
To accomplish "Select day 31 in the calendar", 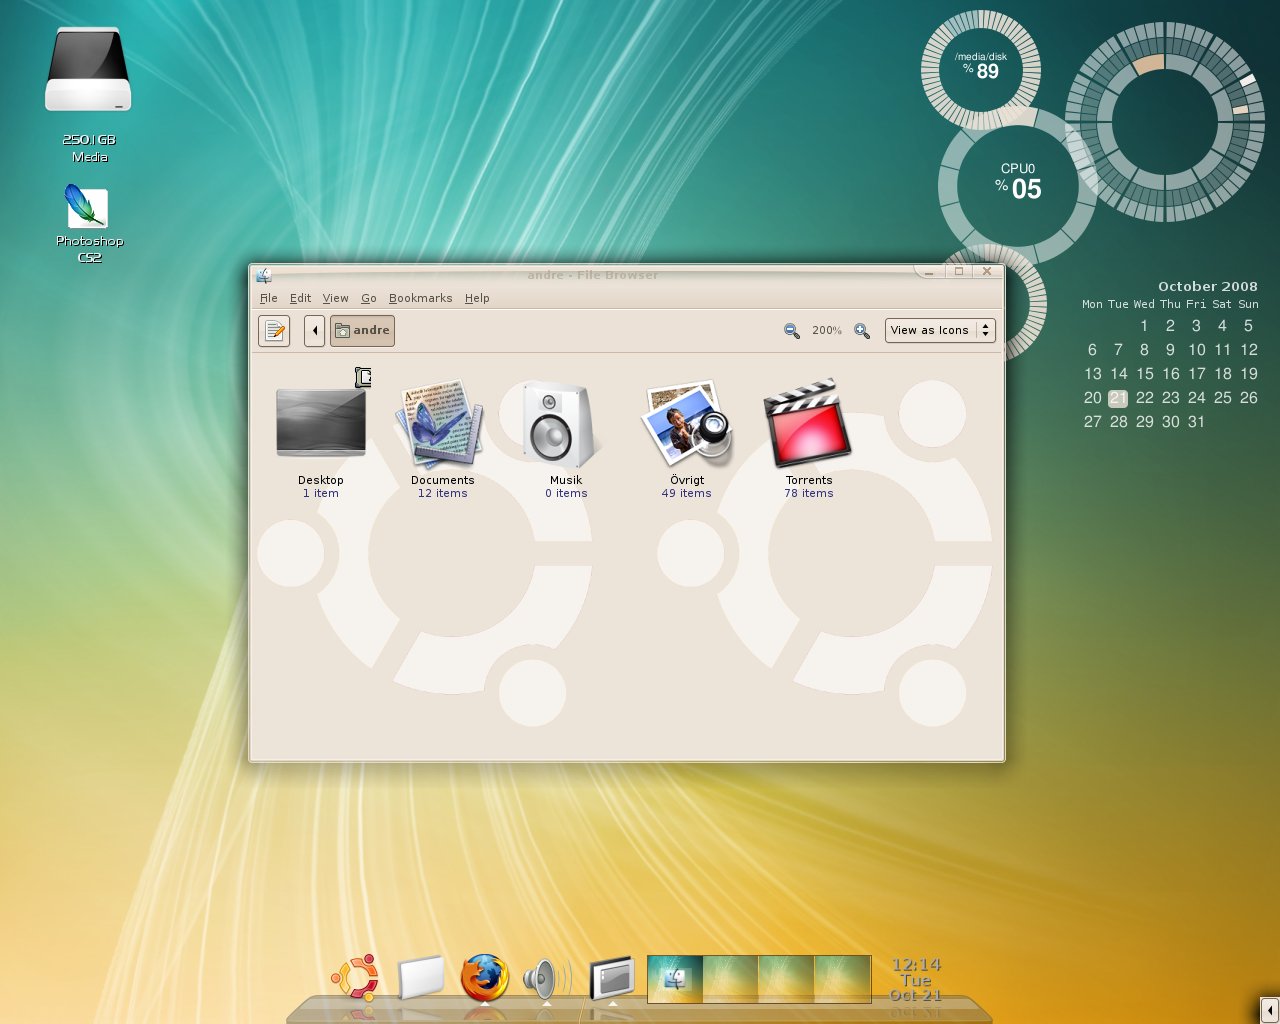I will click(x=1196, y=422).
